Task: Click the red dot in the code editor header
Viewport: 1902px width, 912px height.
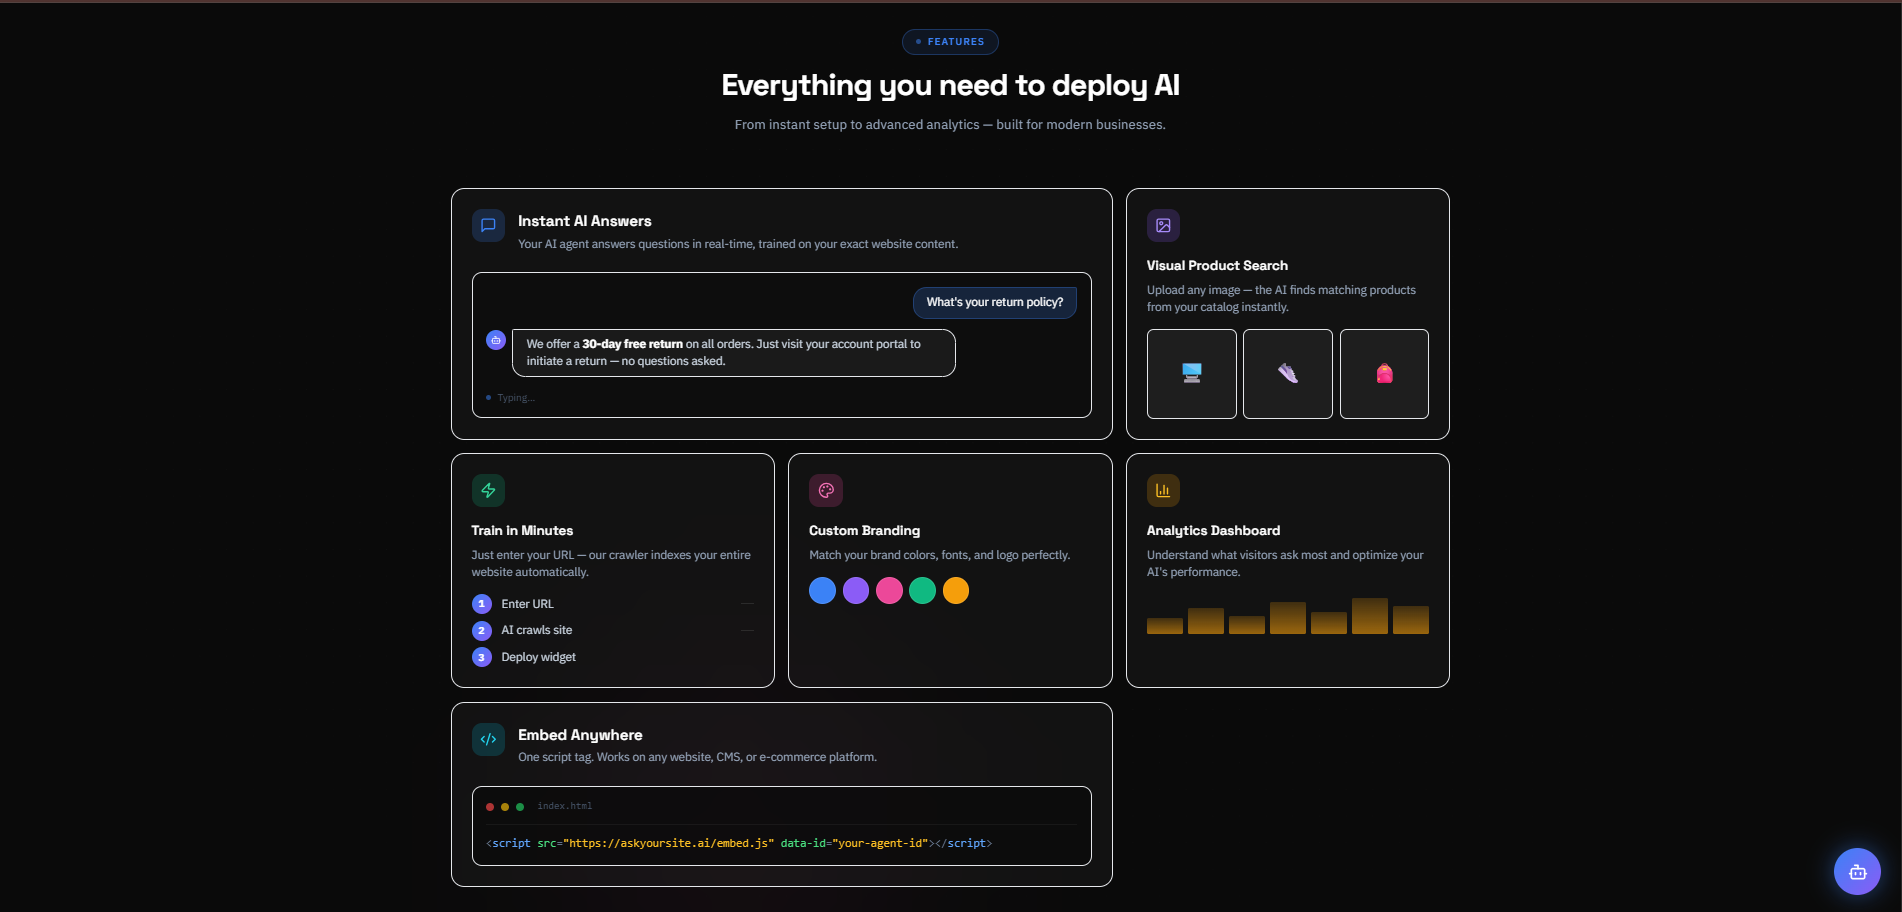Action: point(489,806)
